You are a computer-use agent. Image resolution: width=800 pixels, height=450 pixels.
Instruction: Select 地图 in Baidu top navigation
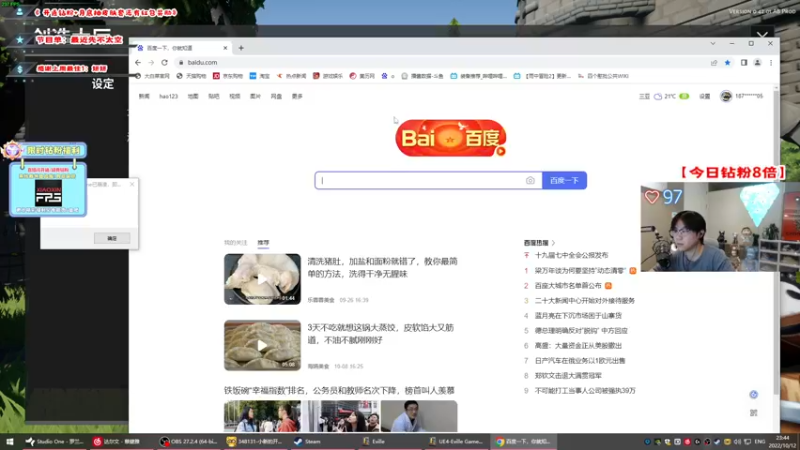click(x=193, y=96)
